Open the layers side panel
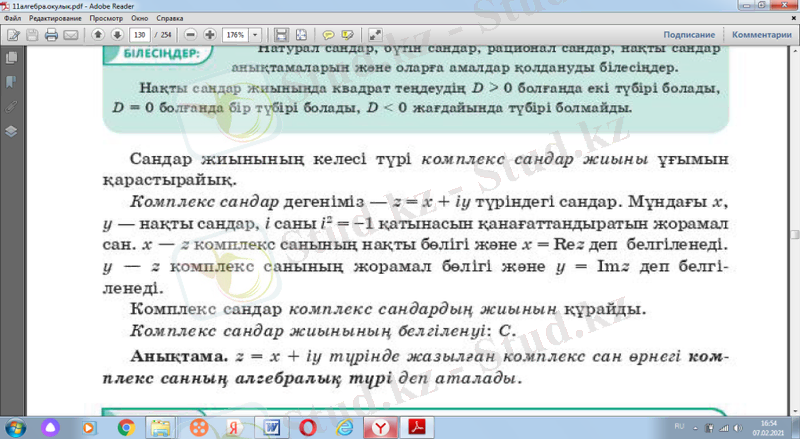This screenshot has width=800, height=439. pos(10,130)
